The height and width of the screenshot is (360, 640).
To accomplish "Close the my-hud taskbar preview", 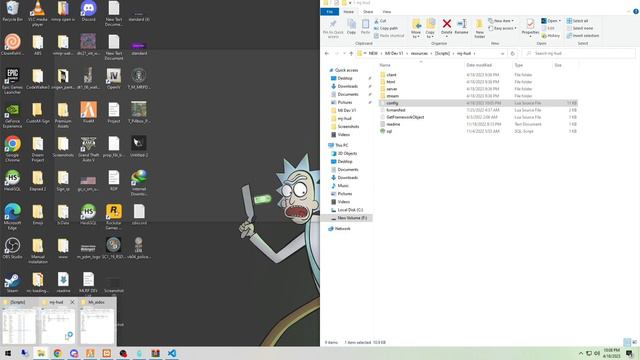I will pyautogui.click(x=72, y=302).
